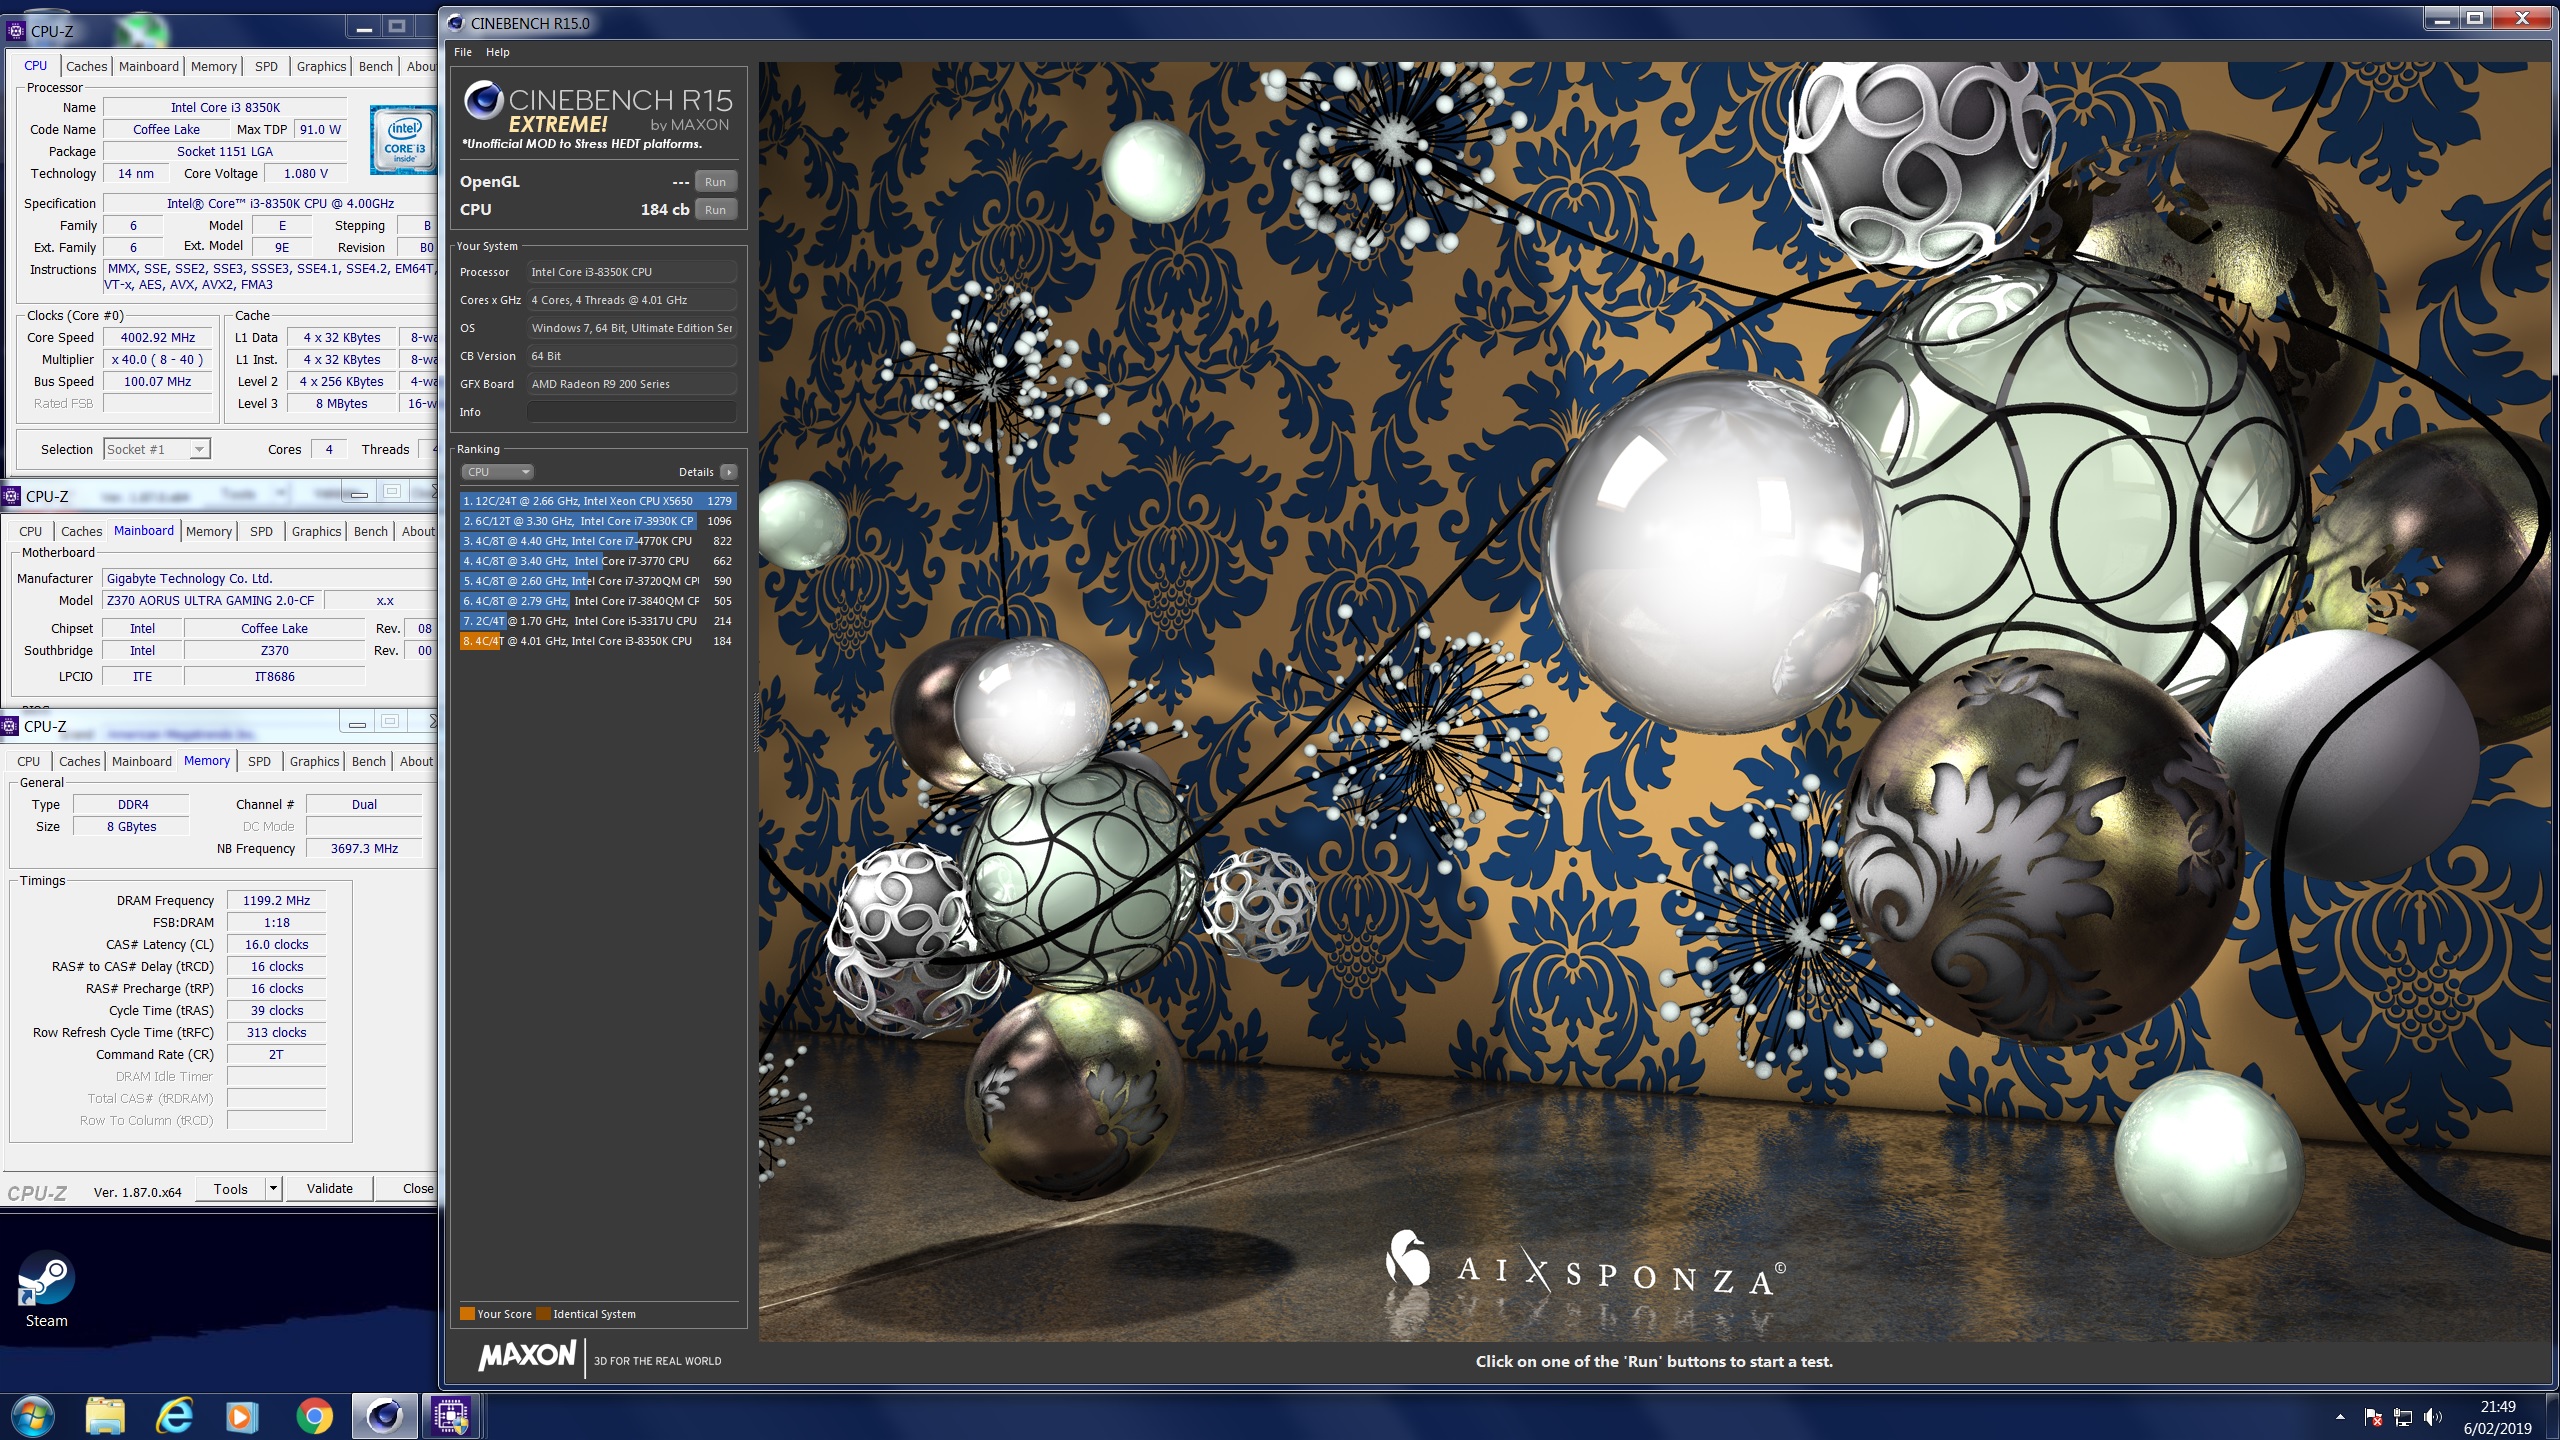Viewport: 2560px width, 1440px height.
Task: Click the Cinebench logo in the title bar
Action: tap(456, 23)
